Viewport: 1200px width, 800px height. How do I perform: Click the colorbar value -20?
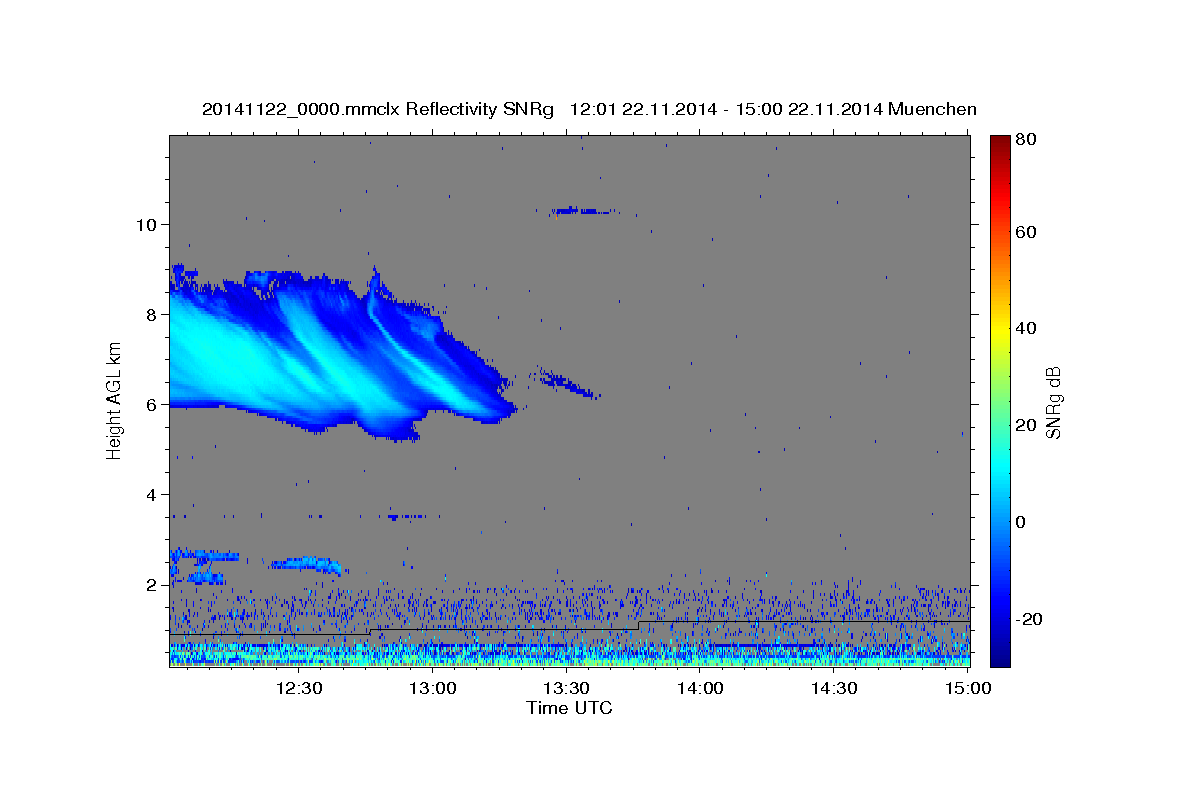1029,619
